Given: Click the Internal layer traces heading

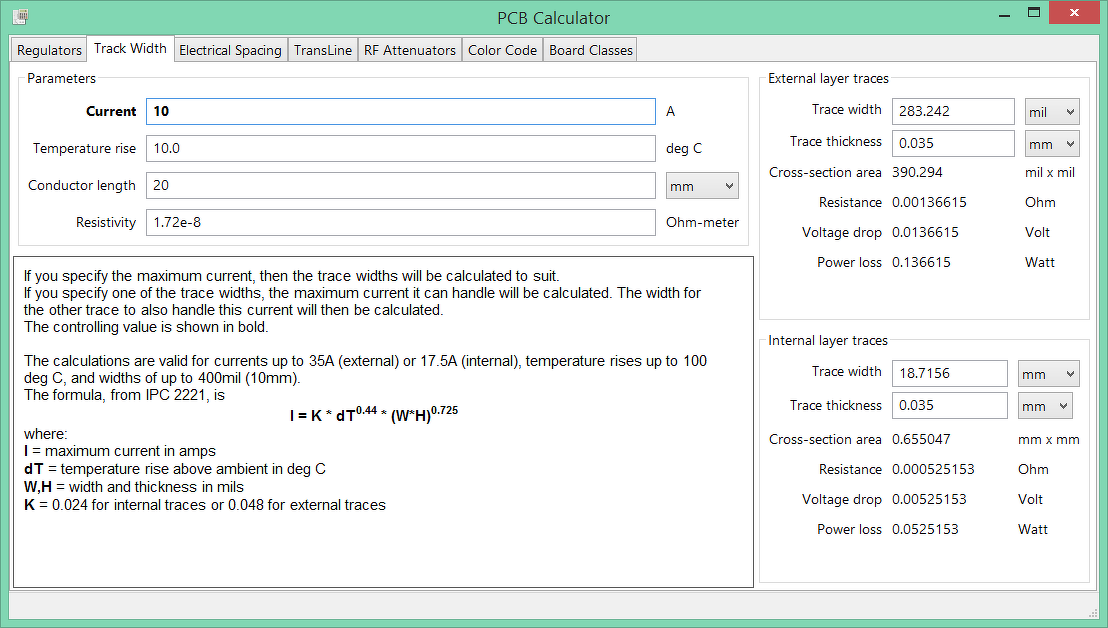Looking at the screenshot, I should click(828, 340).
